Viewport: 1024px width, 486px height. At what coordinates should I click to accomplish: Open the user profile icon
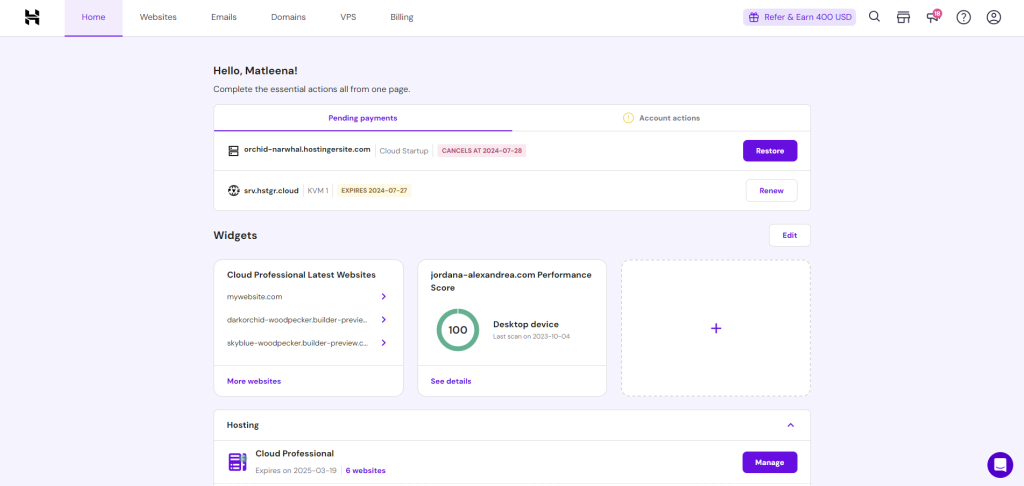pos(993,17)
